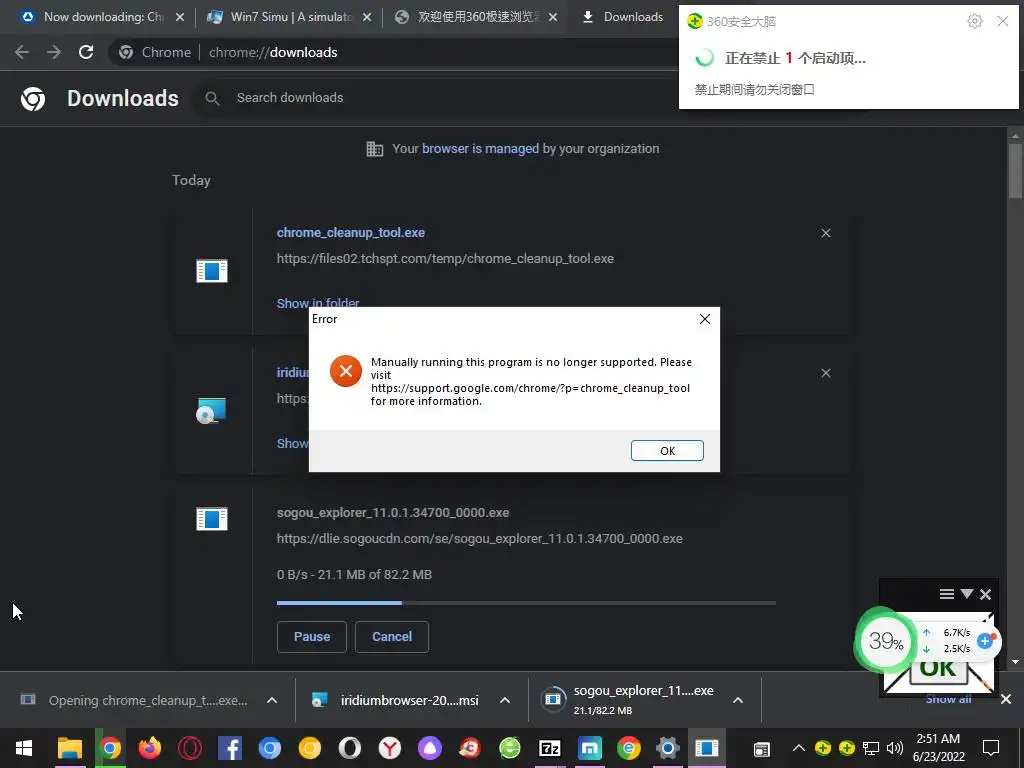Click OK in the Error dialog

tap(667, 451)
